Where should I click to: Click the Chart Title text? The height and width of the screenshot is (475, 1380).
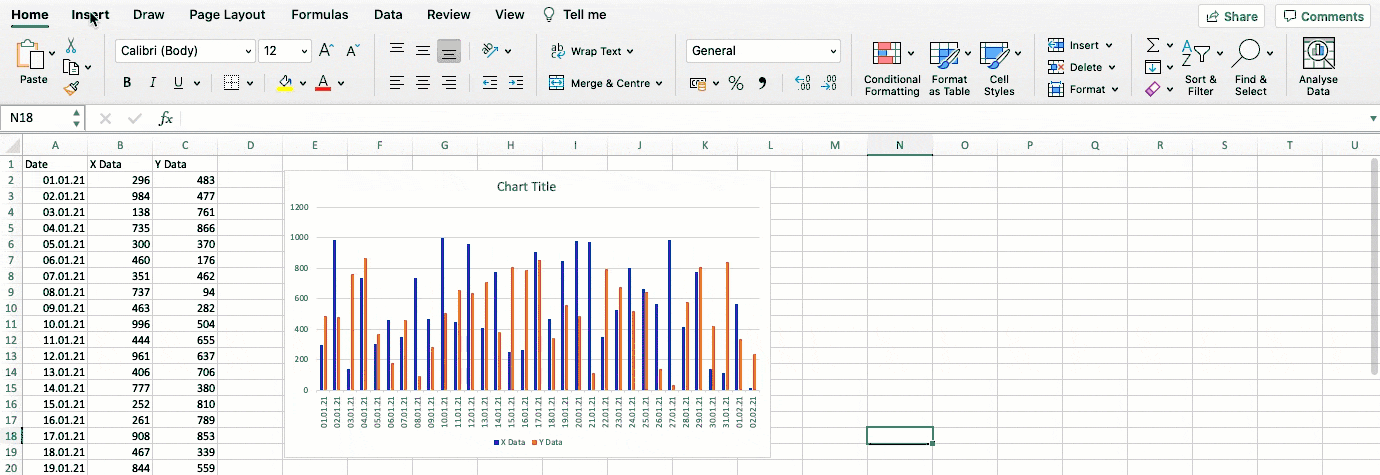point(526,187)
